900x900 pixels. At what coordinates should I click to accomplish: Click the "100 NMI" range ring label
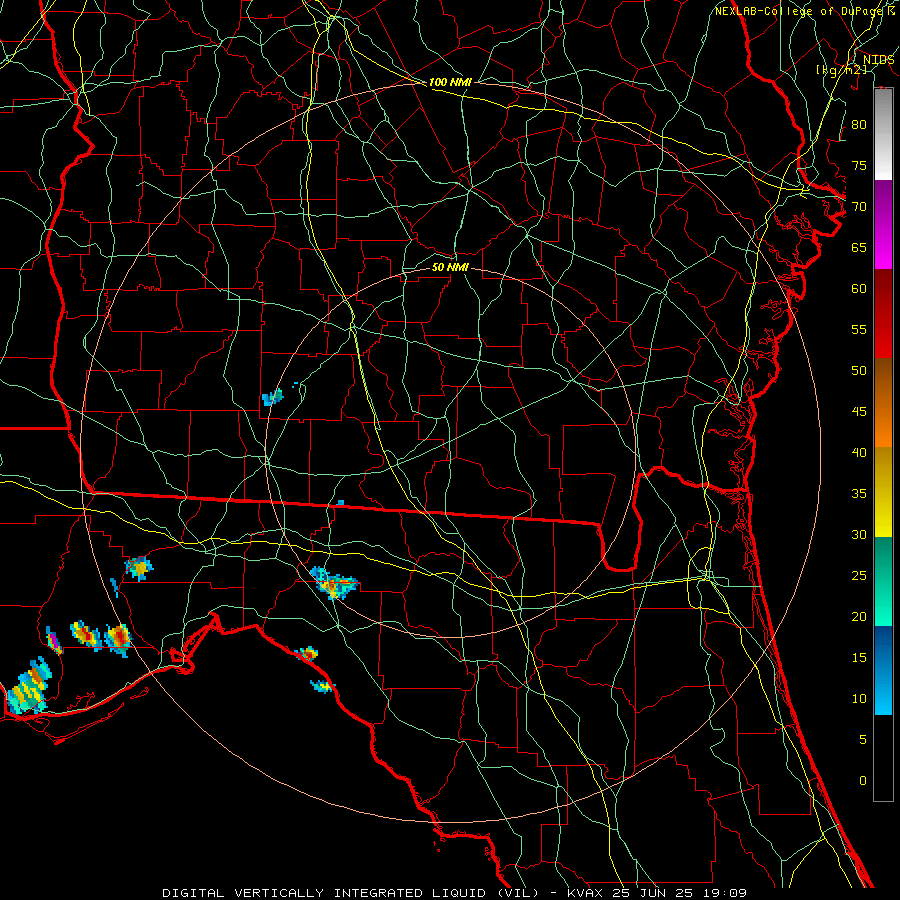click(450, 82)
